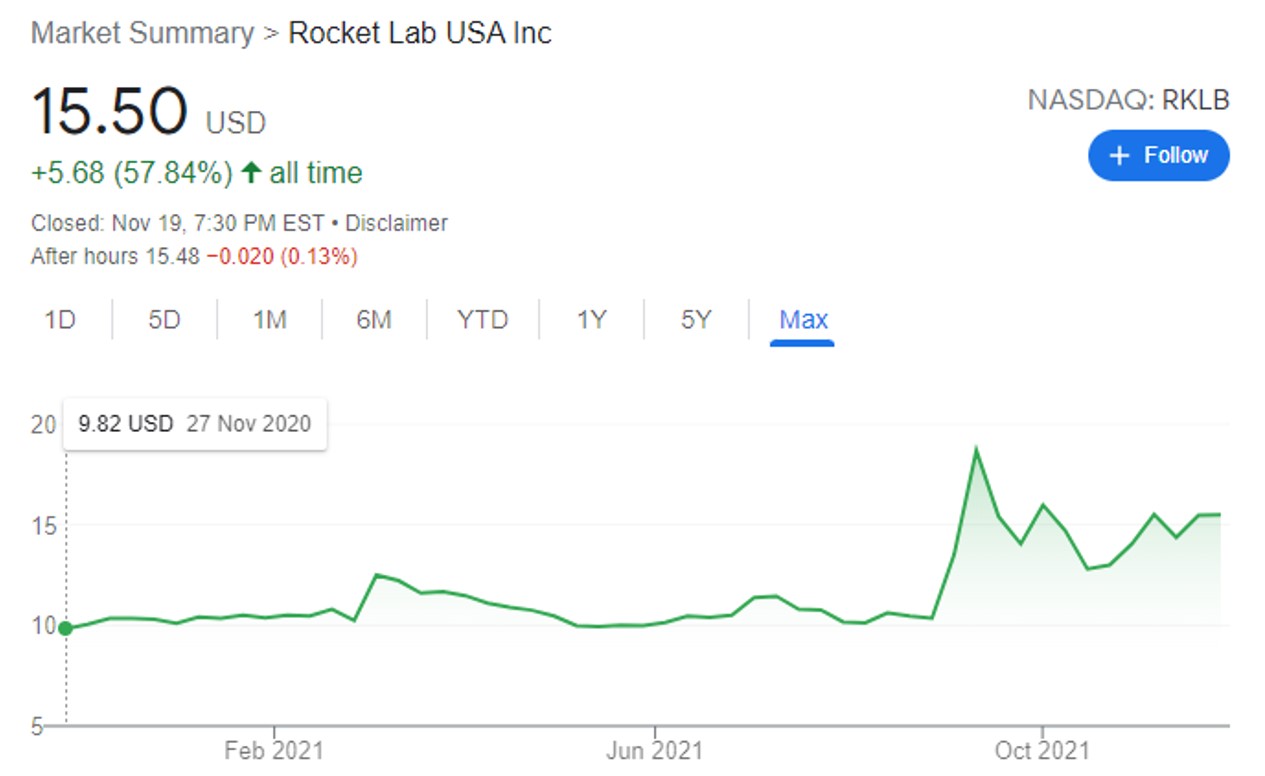
Task: Click the Jun 2021 axis label
Action: point(656,749)
